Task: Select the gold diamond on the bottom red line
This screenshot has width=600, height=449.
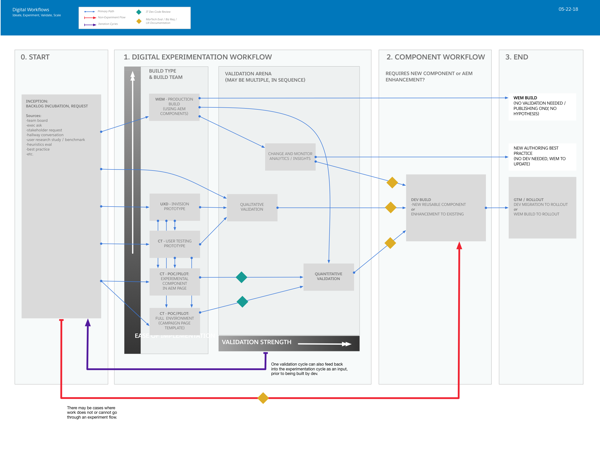Action: click(x=263, y=398)
